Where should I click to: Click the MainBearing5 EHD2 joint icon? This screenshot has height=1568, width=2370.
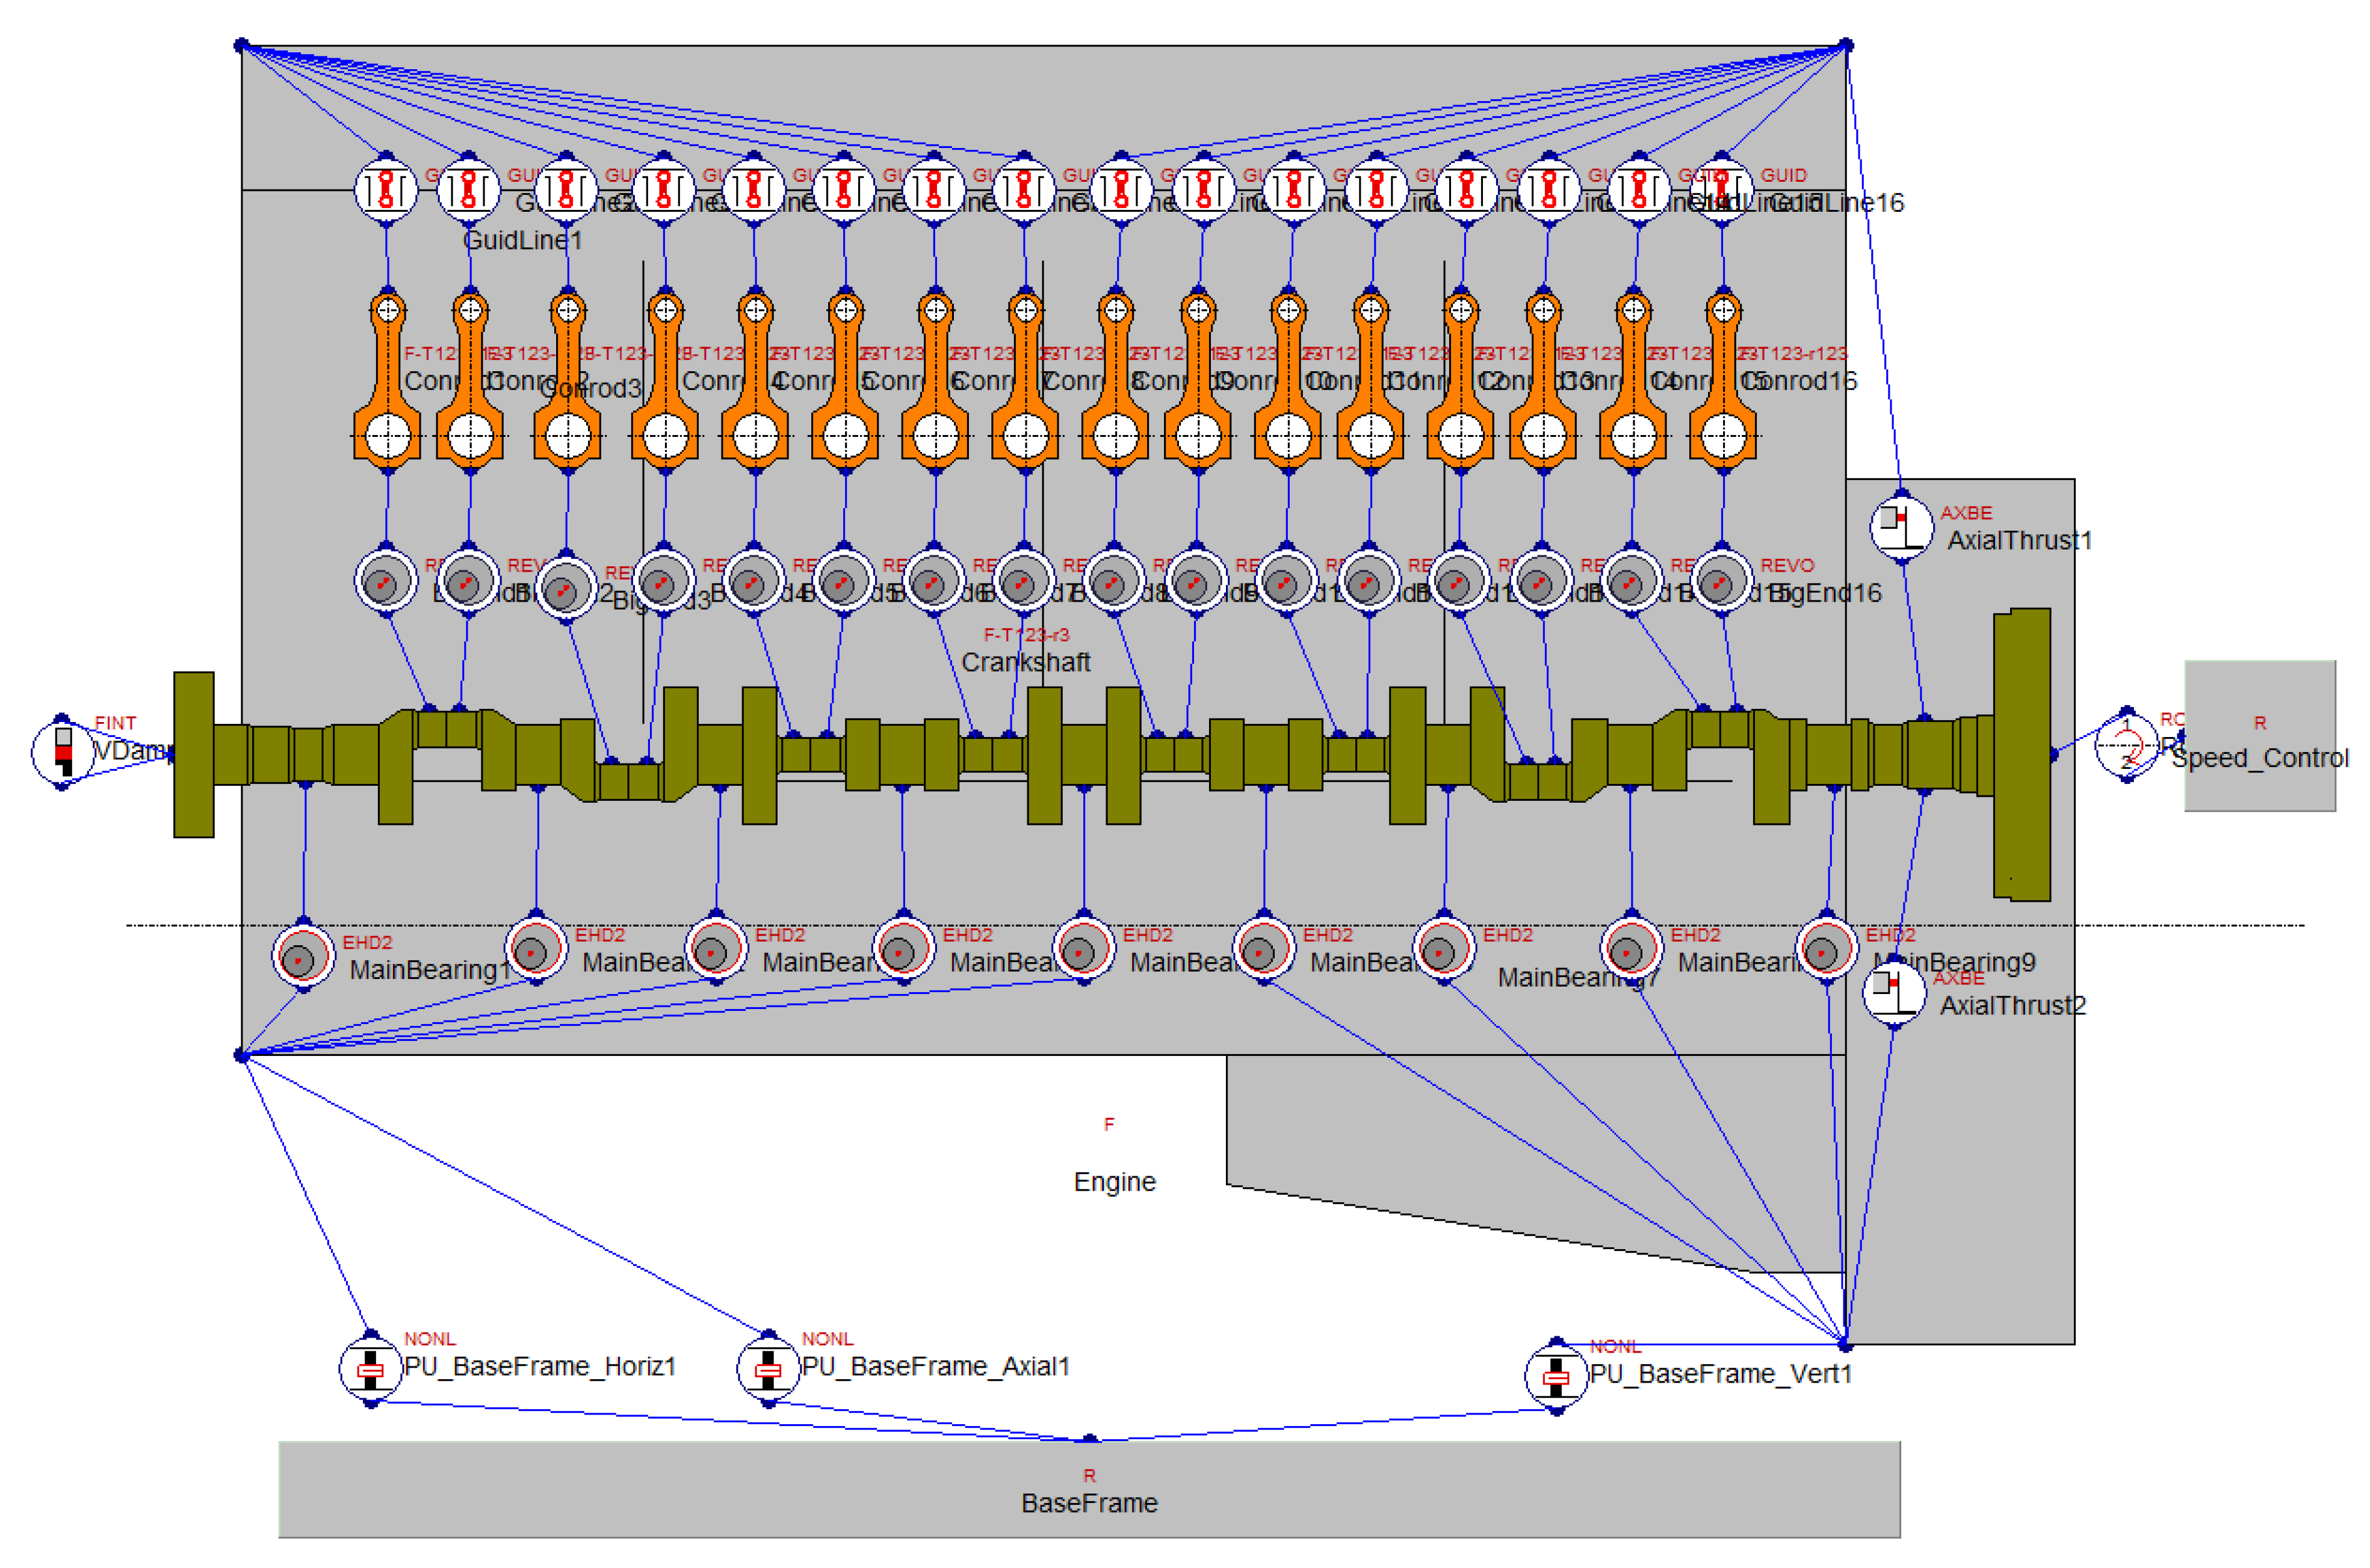[1083, 949]
